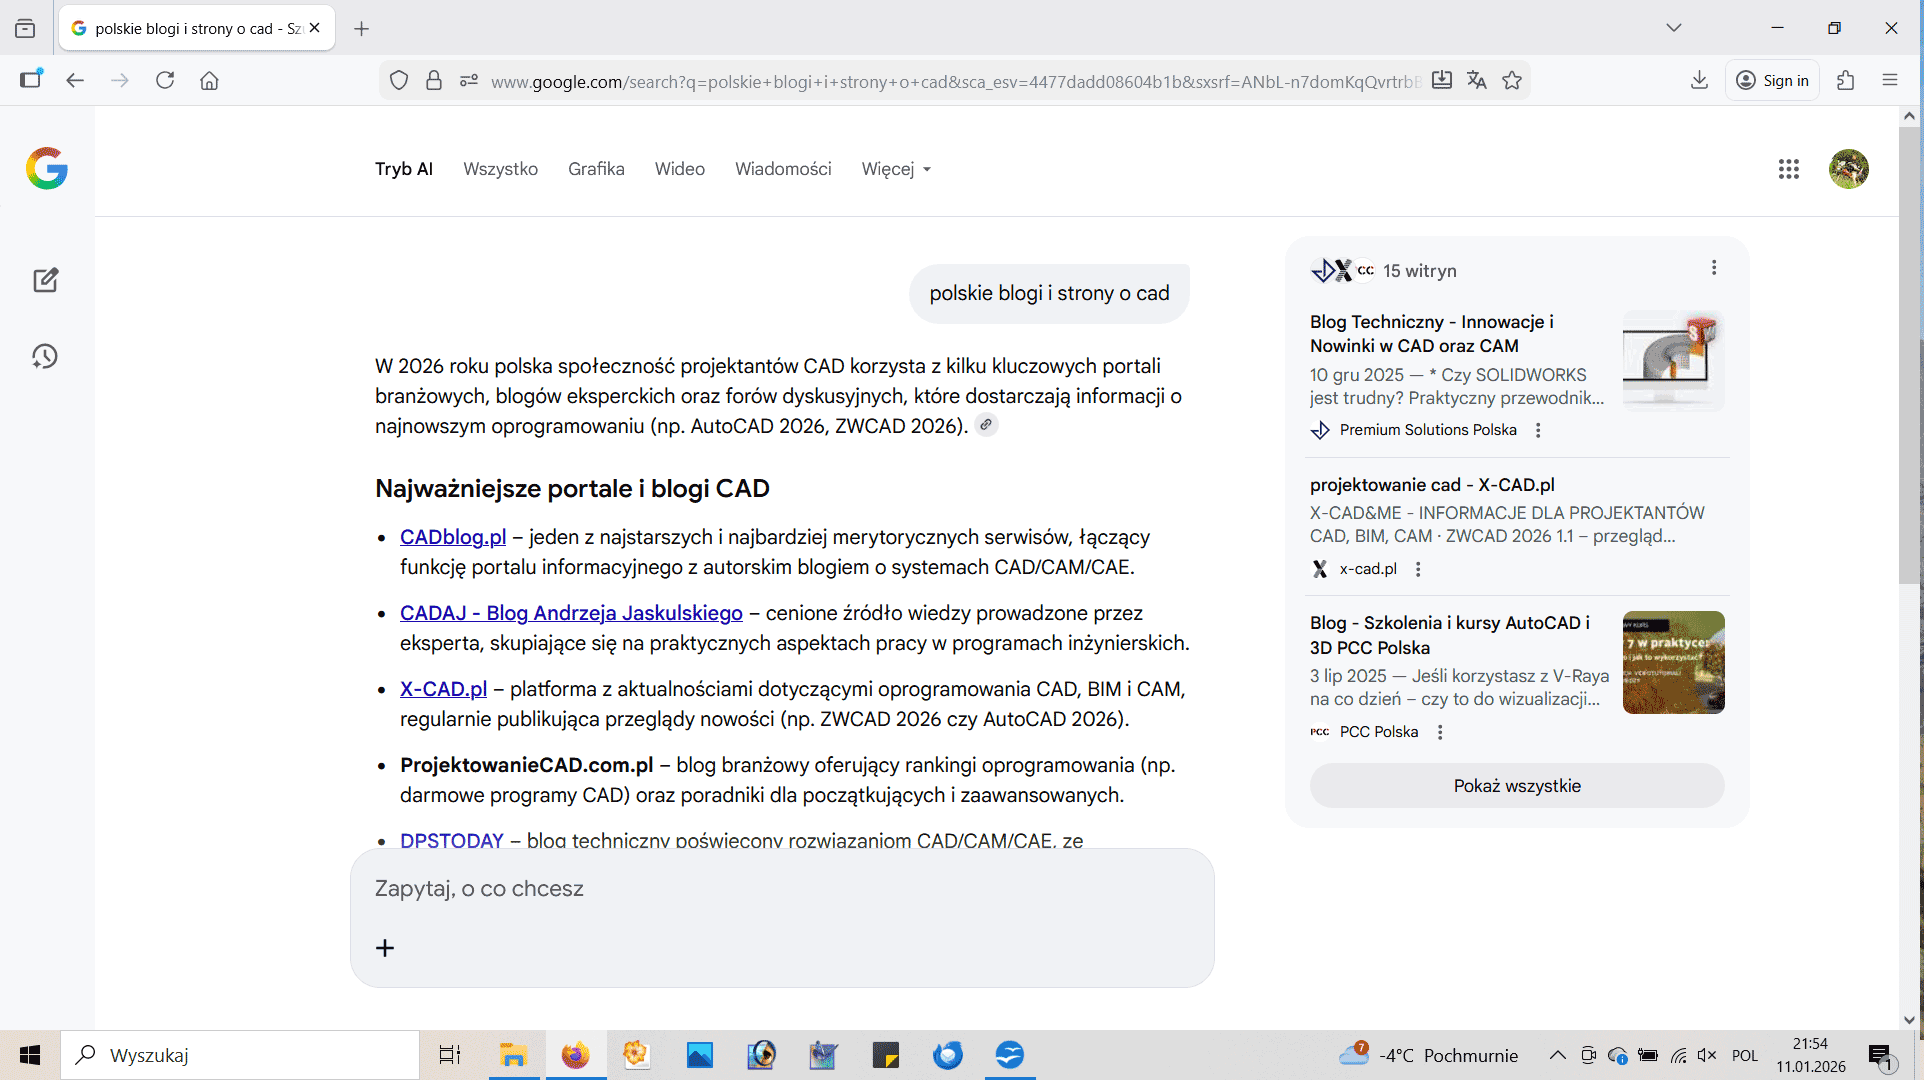Screen dimensions: 1924x1080
Task: Open options for x-cad.pl source
Action: point(1418,569)
